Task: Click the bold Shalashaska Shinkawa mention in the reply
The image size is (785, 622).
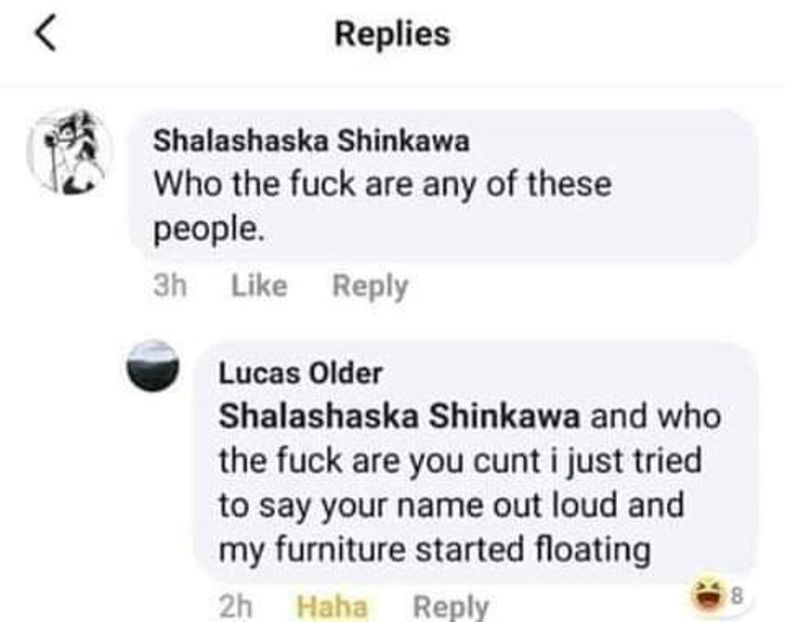Action: click(x=401, y=416)
